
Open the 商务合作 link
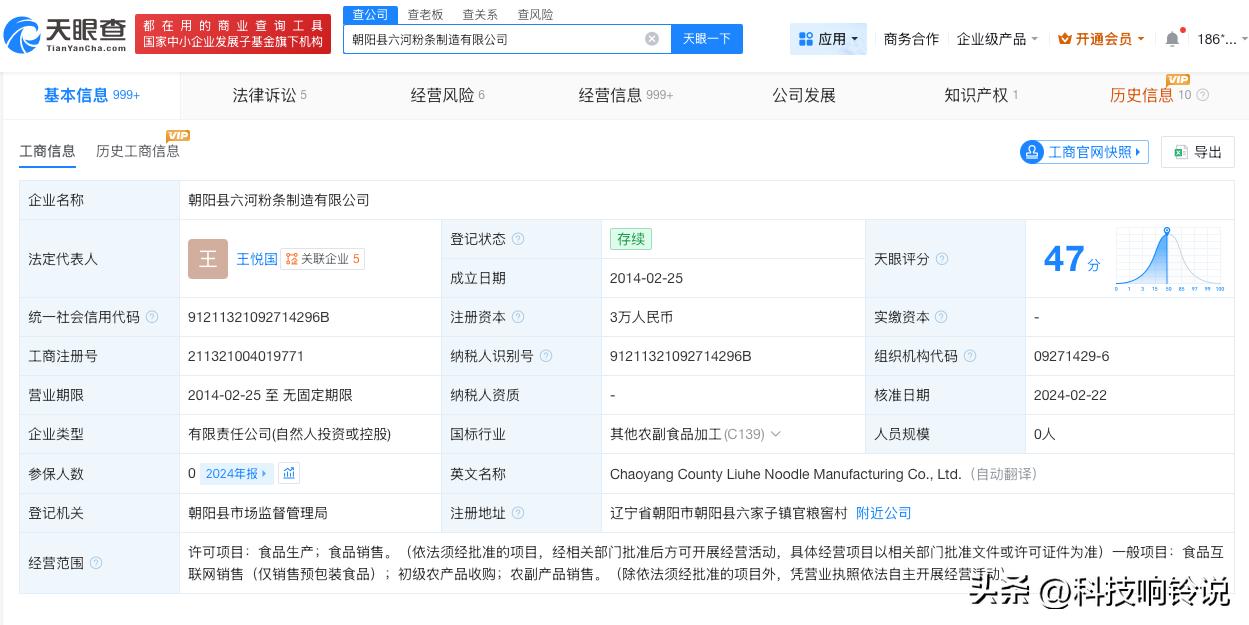click(x=911, y=39)
